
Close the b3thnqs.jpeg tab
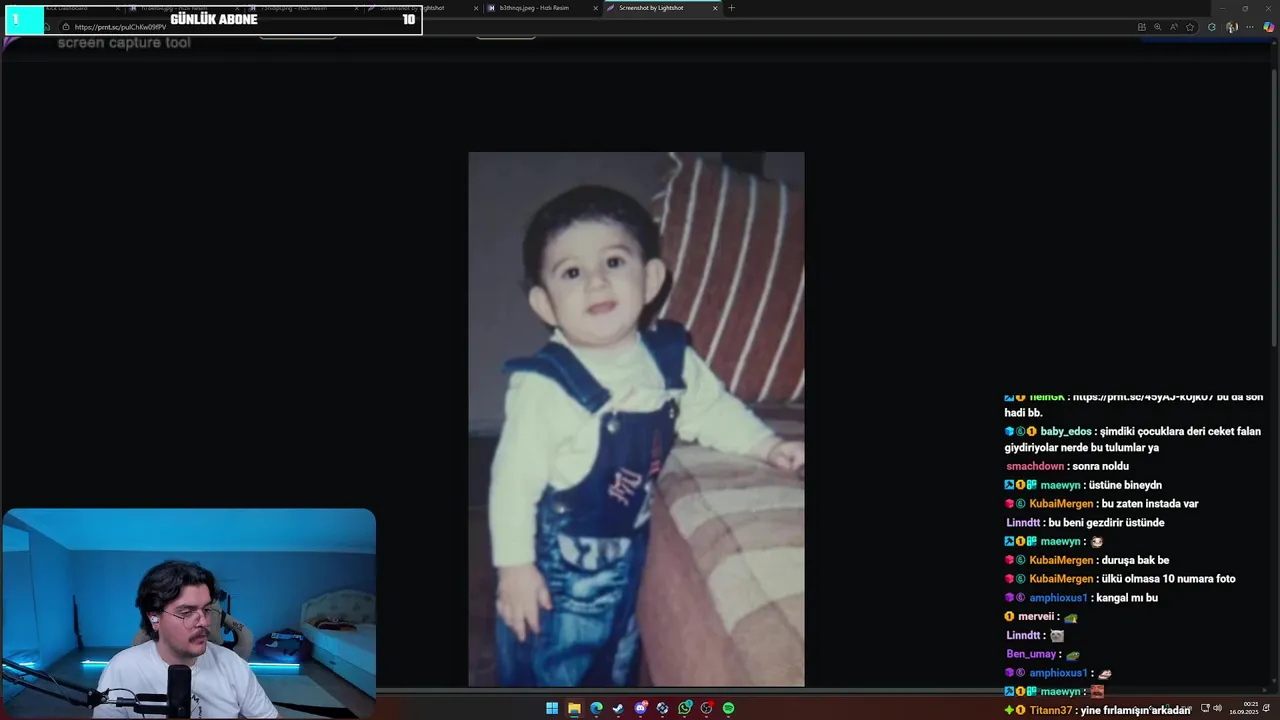(596, 8)
